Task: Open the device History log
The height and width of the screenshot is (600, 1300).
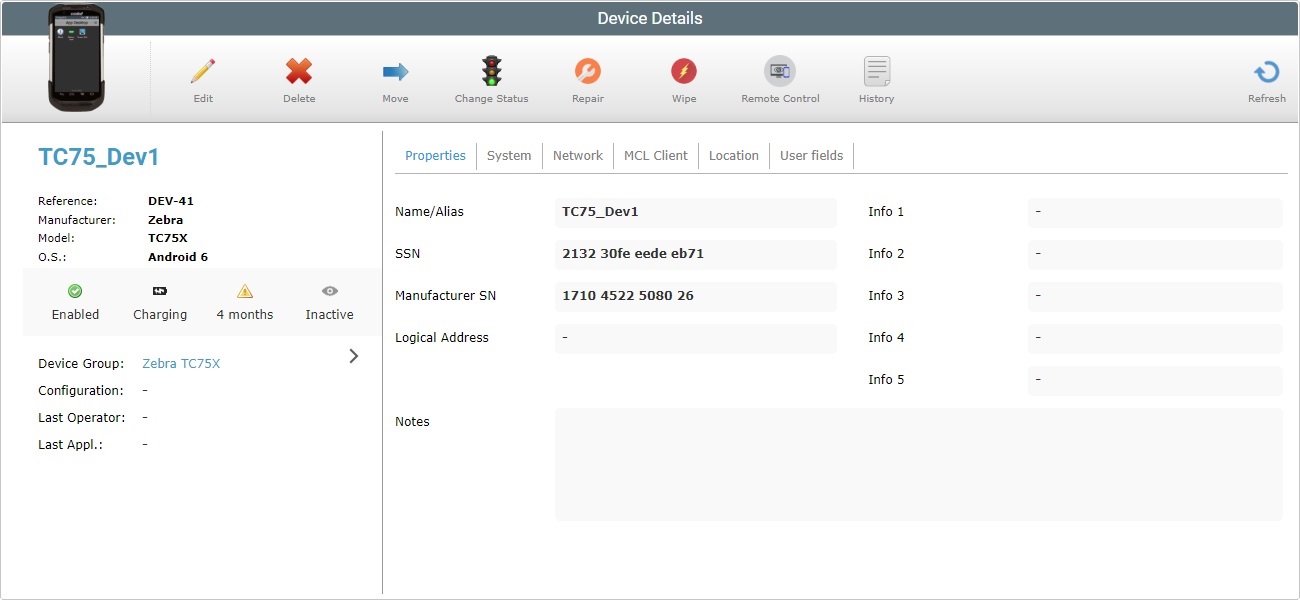Action: coord(875,80)
